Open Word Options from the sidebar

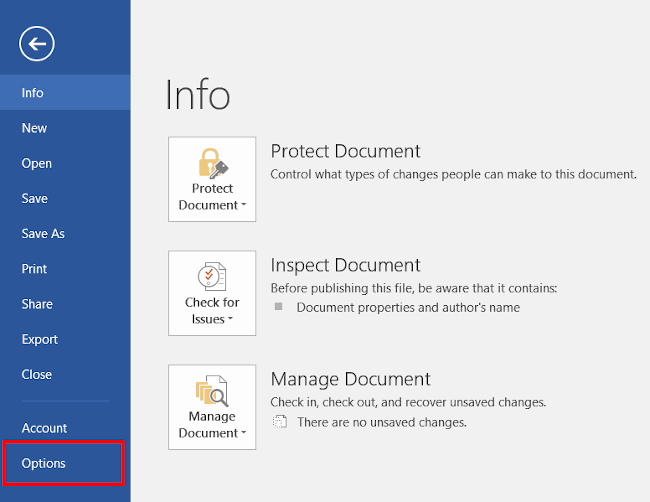(43, 463)
